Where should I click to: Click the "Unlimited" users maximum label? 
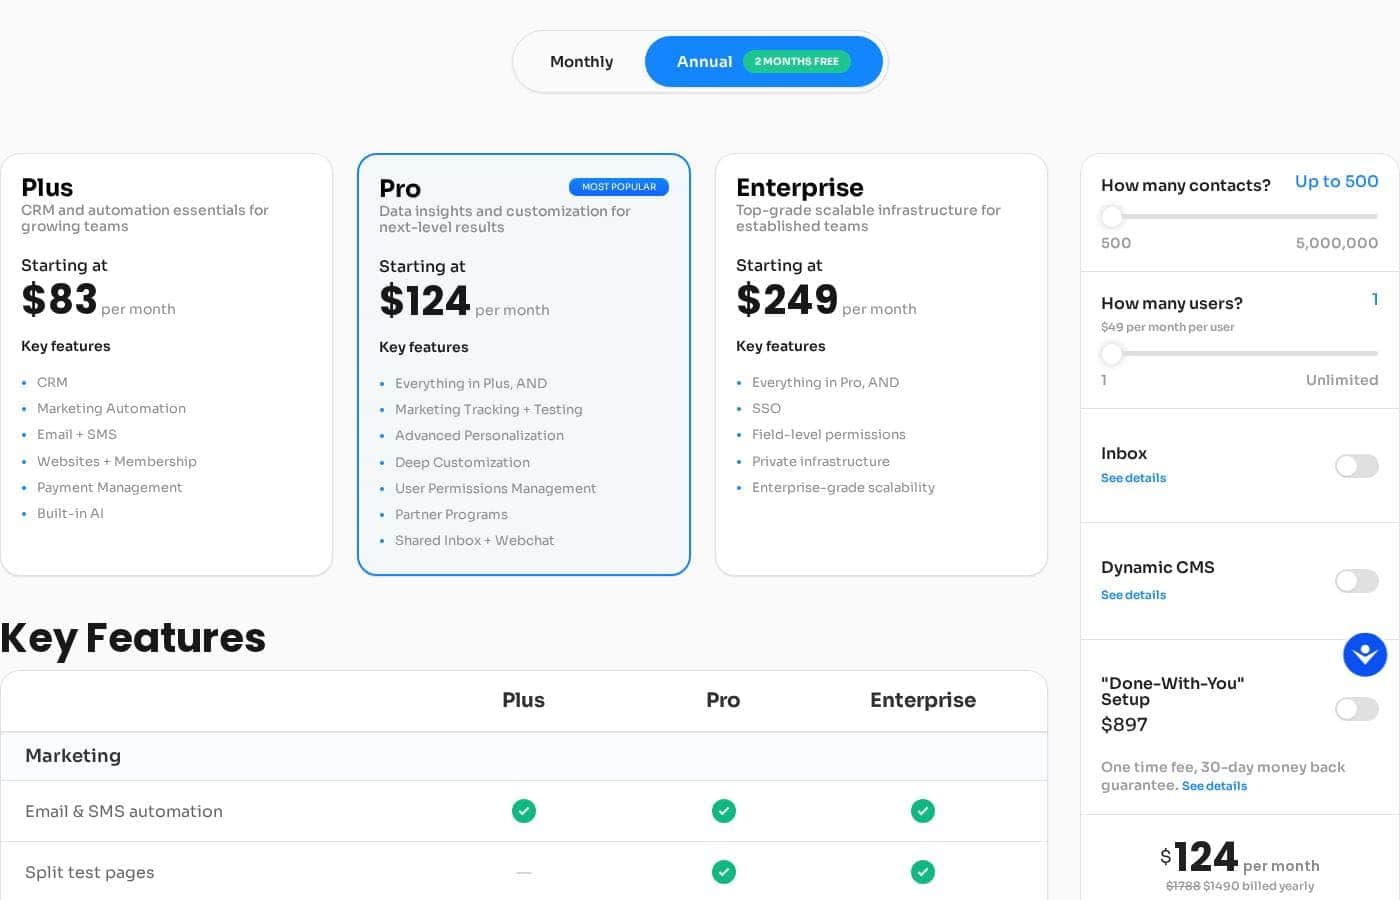[x=1342, y=380]
